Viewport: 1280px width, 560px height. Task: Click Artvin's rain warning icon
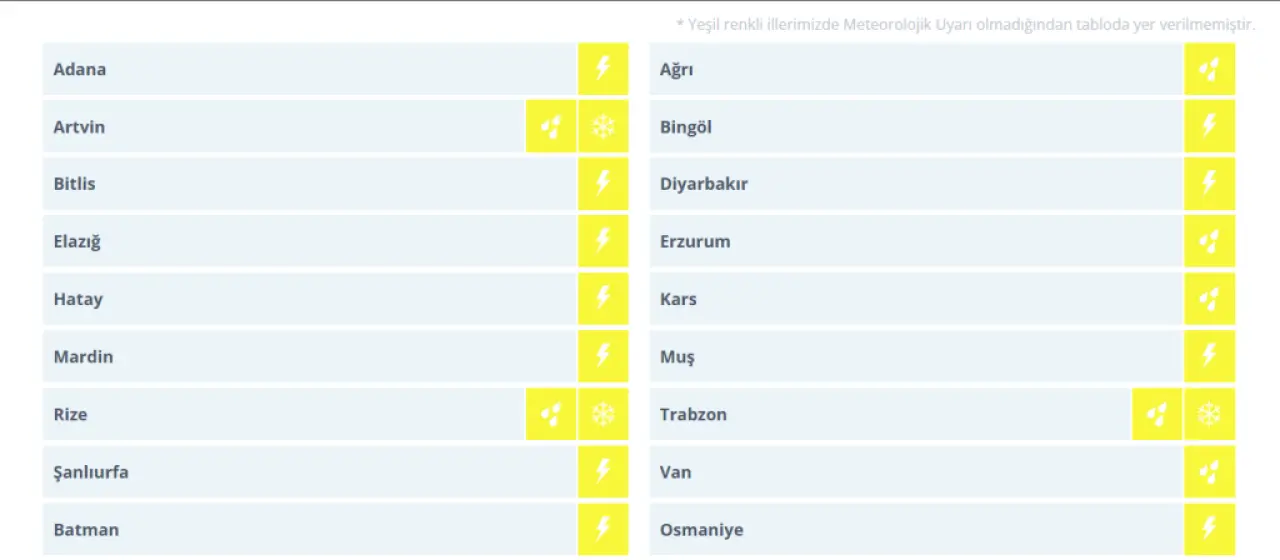pyautogui.click(x=551, y=127)
